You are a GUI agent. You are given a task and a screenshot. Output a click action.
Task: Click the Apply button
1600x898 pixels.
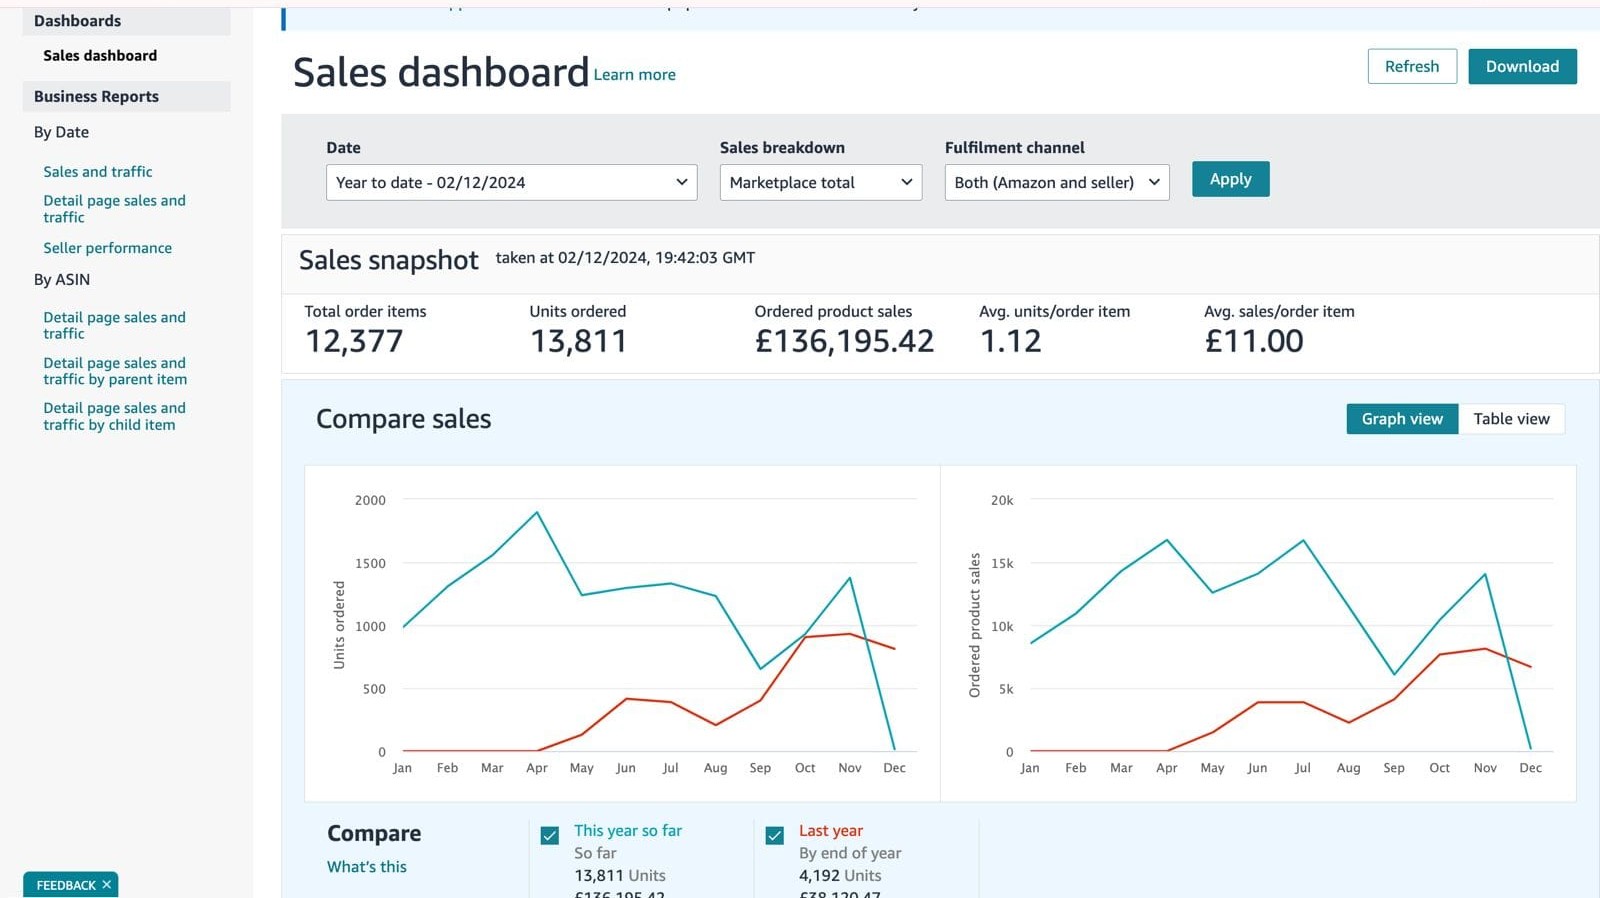tap(1230, 179)
